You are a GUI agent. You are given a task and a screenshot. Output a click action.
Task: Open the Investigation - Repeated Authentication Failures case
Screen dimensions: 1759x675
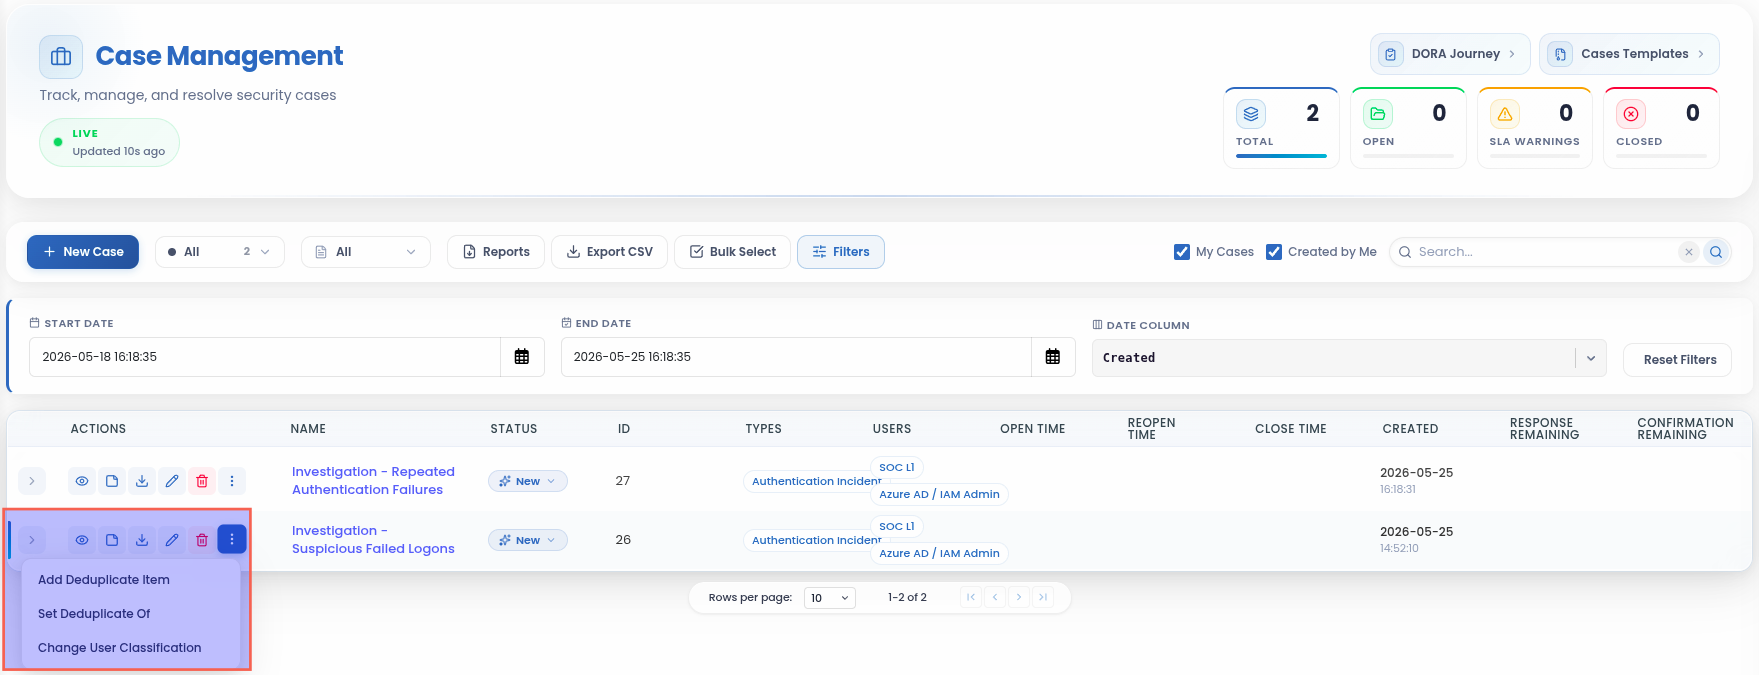373,481
